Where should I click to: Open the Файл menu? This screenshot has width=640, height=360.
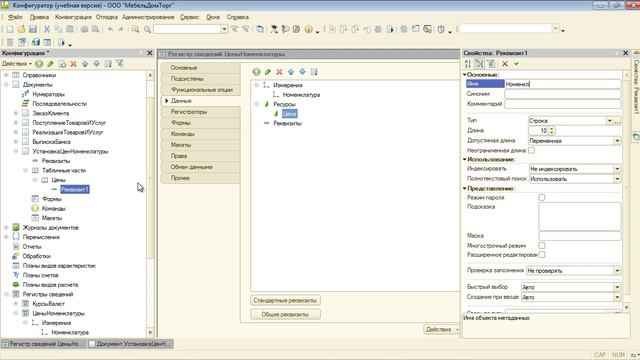tap(15, 17)
